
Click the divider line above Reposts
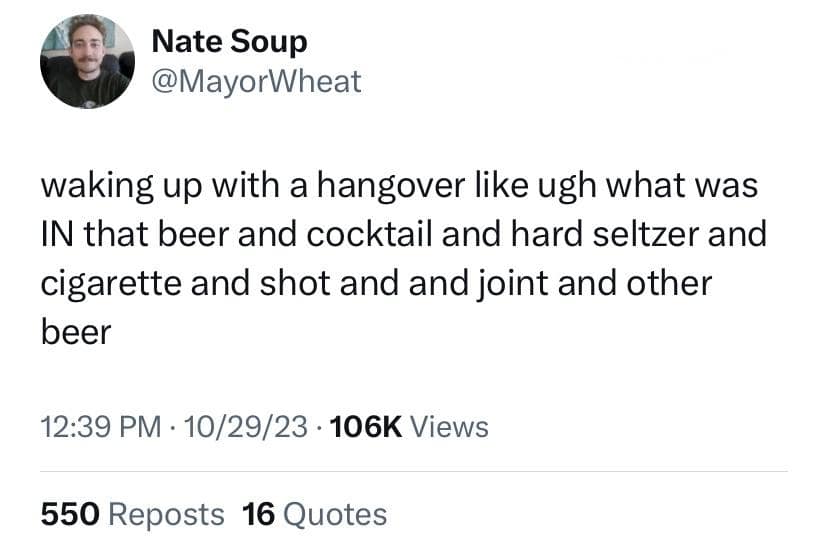(414, 471)
